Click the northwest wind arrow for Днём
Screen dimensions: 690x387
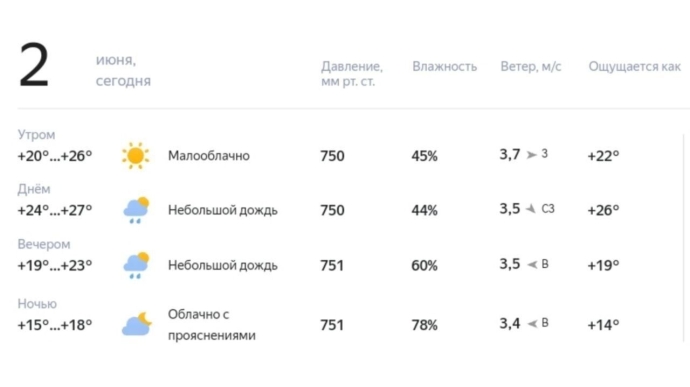pos(531,209)
